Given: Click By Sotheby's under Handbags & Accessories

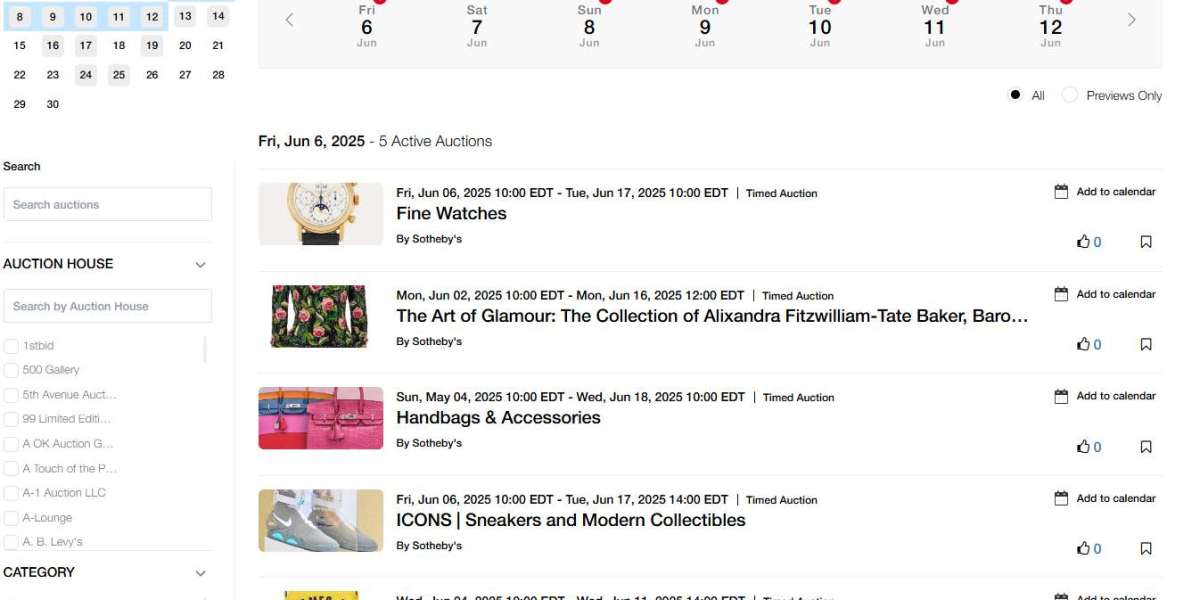Looking at the screenshot, I should point(429,443).
